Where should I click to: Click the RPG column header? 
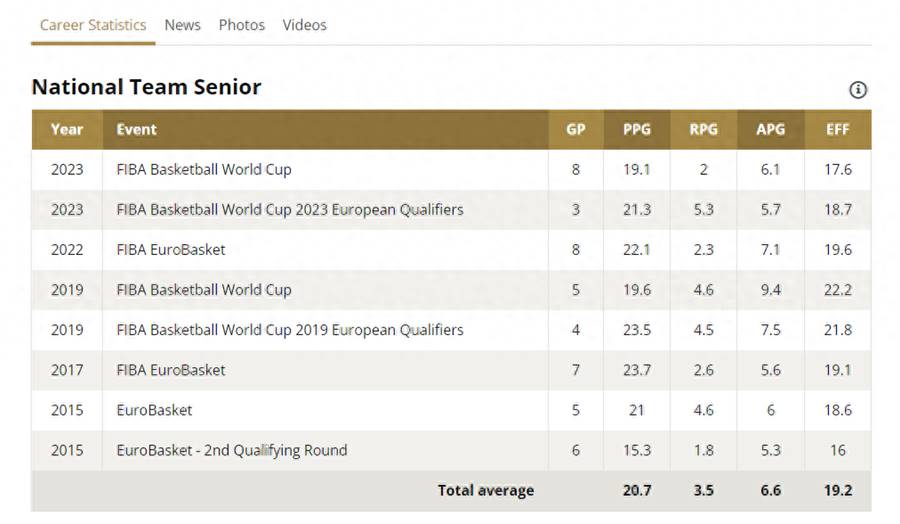[x=703, y=130]
